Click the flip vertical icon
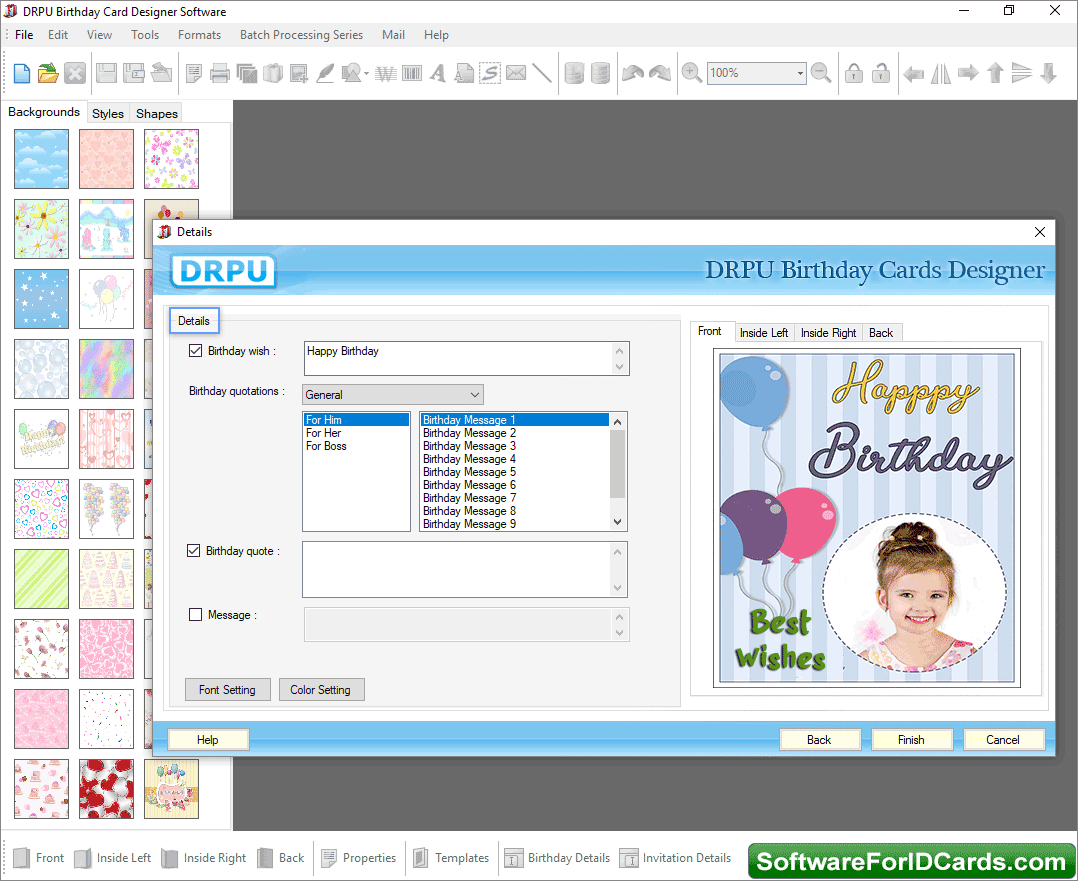This screenshot has height=881, width=1078. click(x=1022, y=73)
